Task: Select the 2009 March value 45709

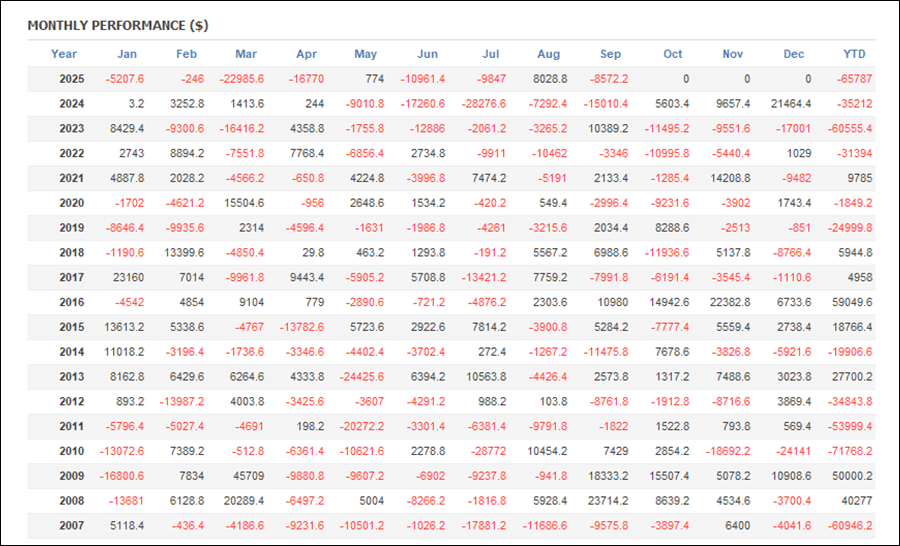Action: coord(250,476)
